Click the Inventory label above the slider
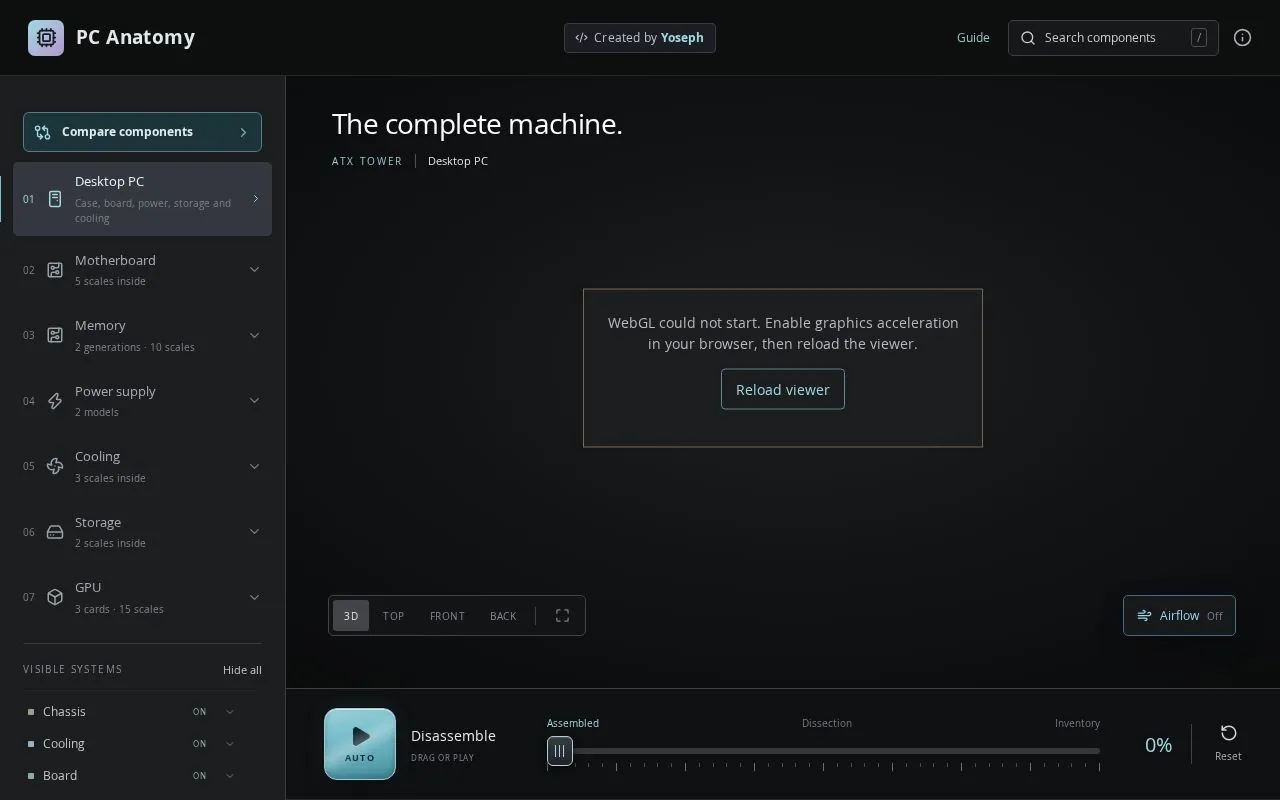 (x=1077, y=723)
